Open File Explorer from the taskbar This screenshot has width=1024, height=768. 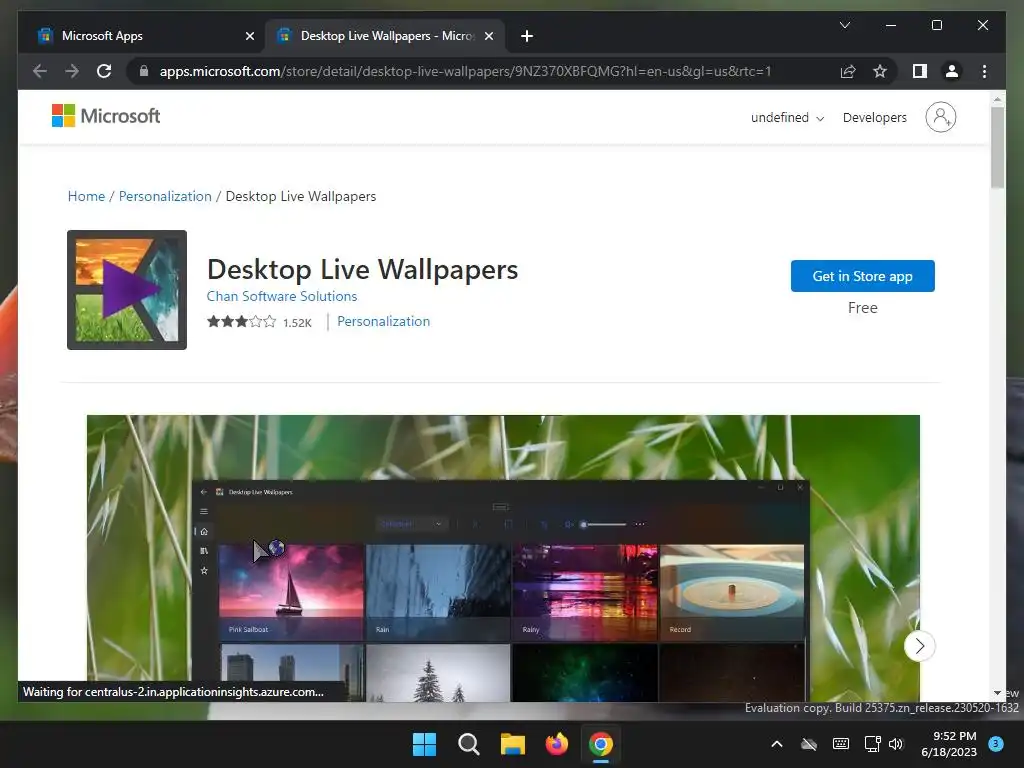pos(513,744)
